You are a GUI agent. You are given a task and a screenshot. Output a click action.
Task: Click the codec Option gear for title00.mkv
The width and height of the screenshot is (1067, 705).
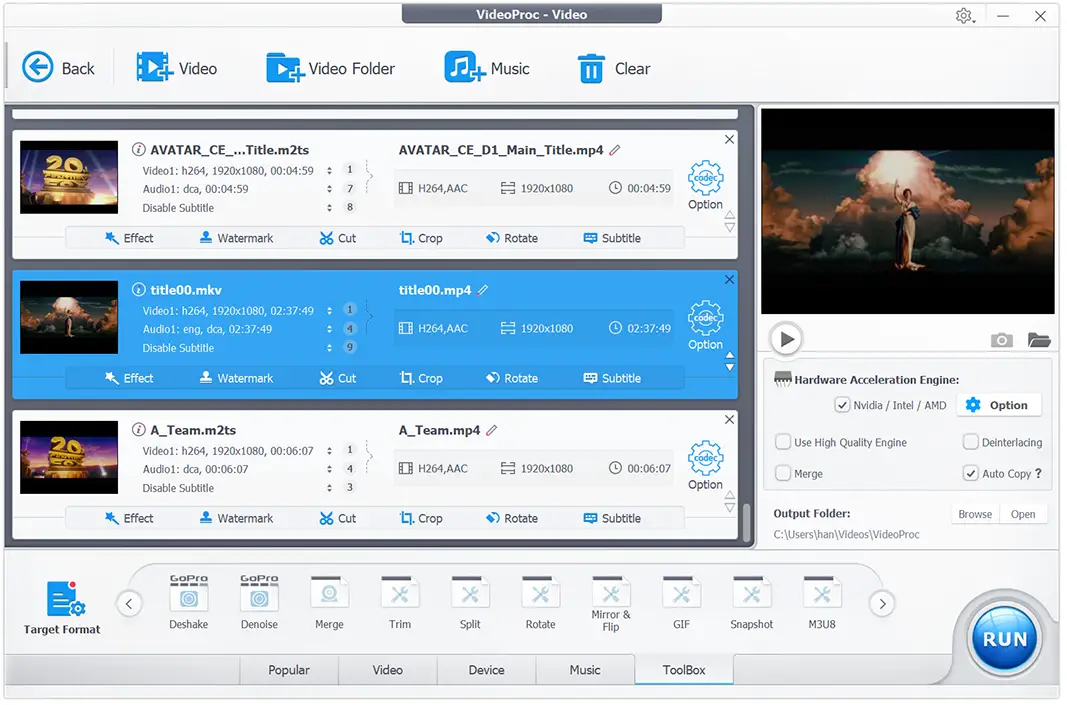pos(705,318)
